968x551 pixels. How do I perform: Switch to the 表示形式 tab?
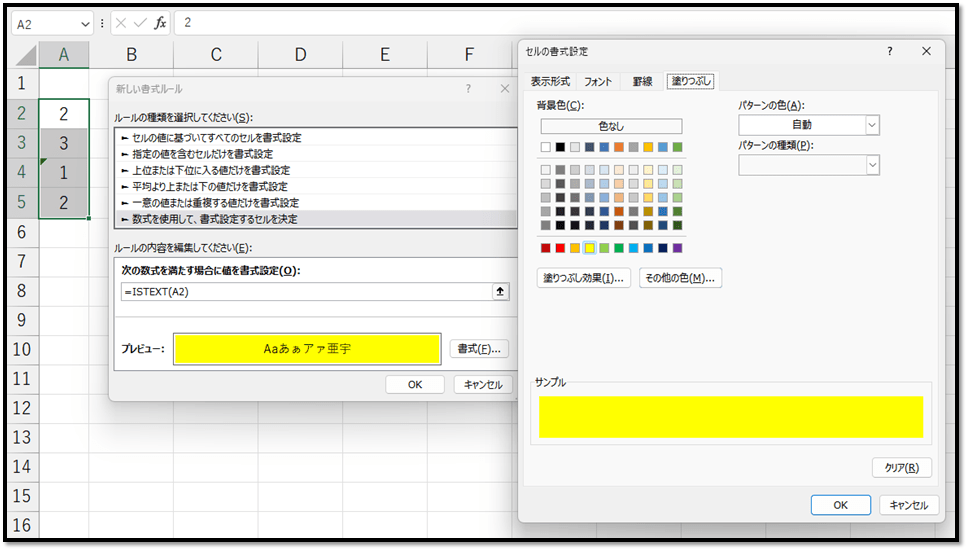pos(550,82)
